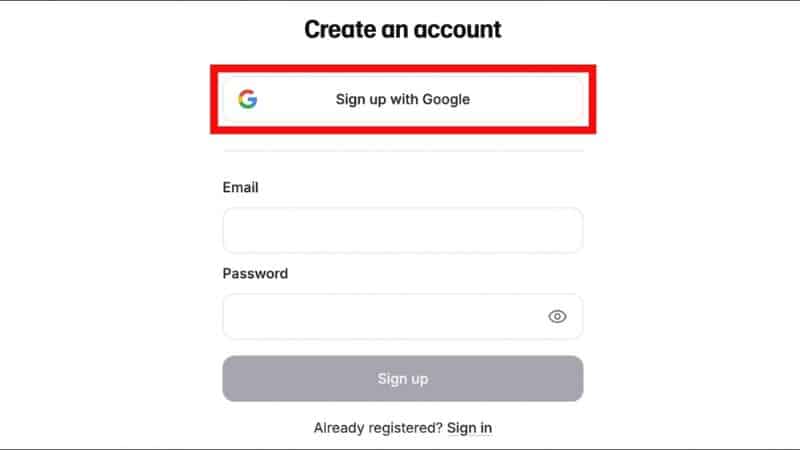Click the 'Google' word in the sign-up button
This screenshot has height=450, width=800.
coord(445,99)
